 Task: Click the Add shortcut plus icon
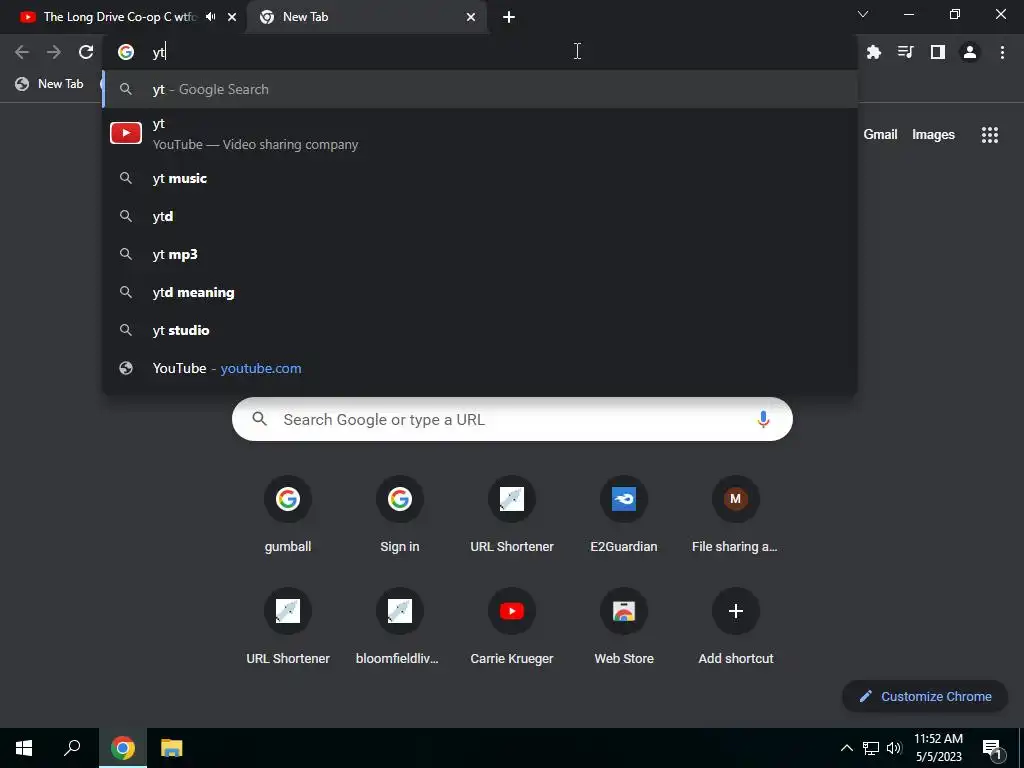click(735, 611)
